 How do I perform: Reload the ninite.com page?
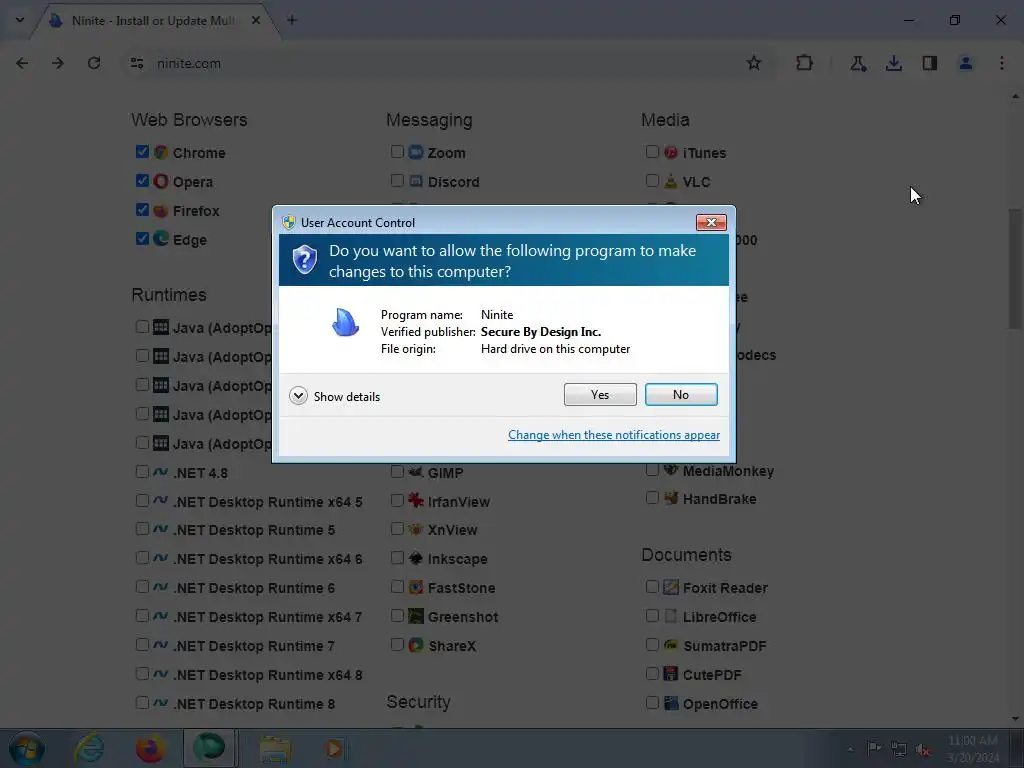94,63
